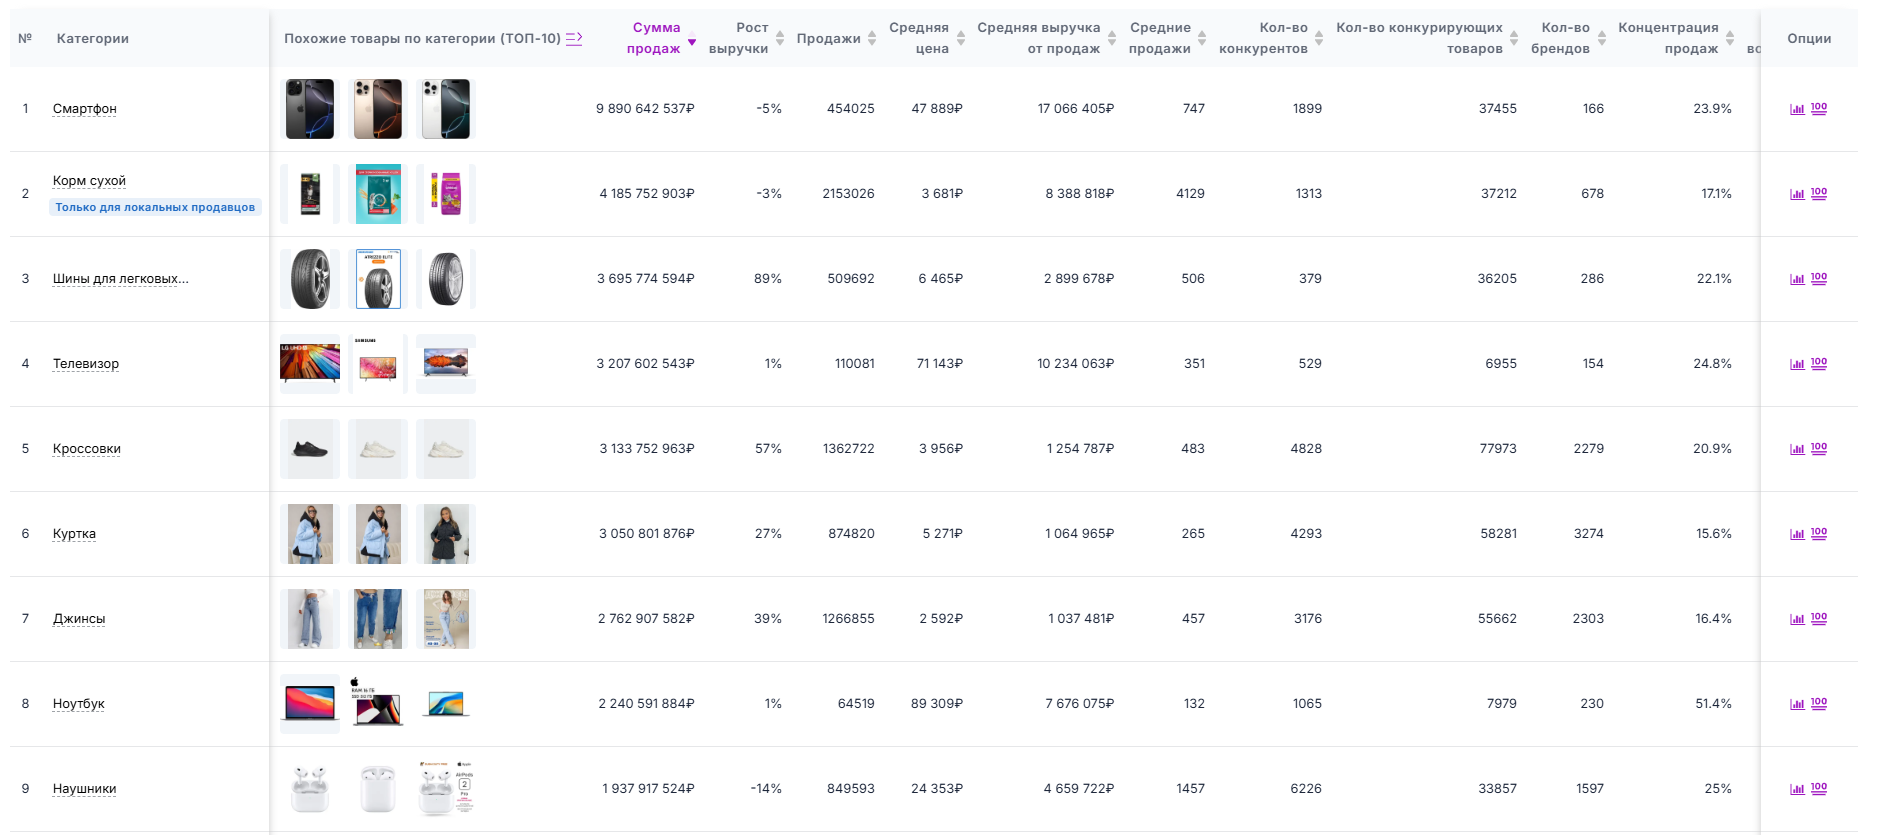The image size is (1879, 835).
Task: Open bar chart icon for Корм сухой row
Action: coord(1797,194)
